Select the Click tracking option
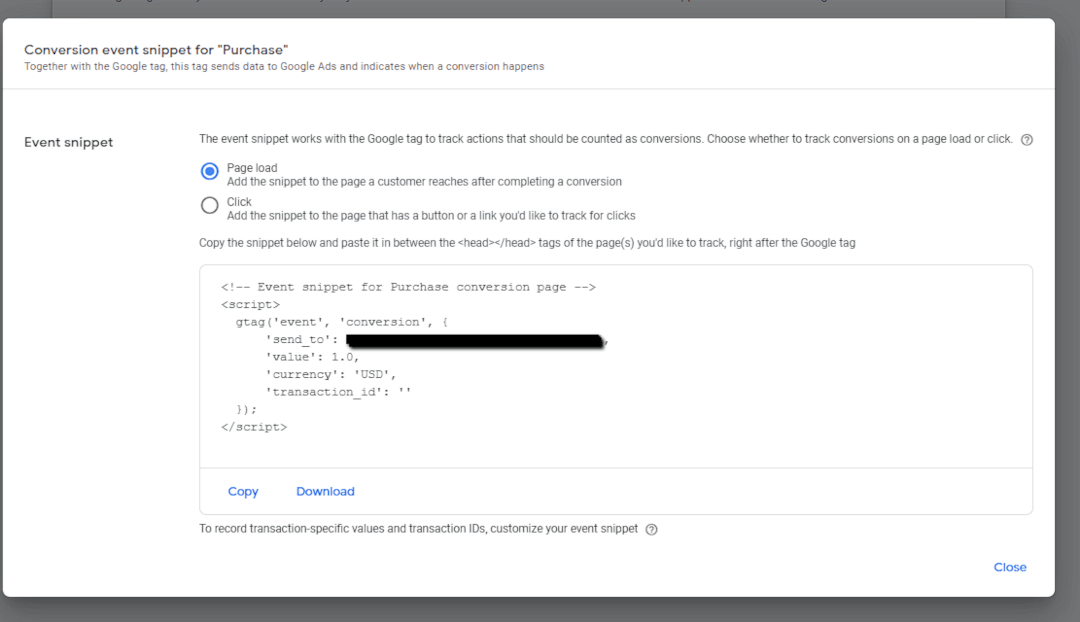Screen dimensions: 1080x622 (209, 204)
